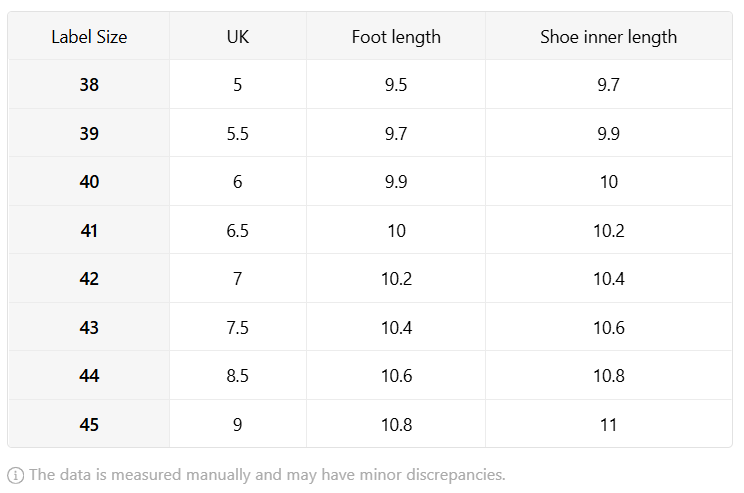Click the info icon beside the disclaimer

[15, 475]
